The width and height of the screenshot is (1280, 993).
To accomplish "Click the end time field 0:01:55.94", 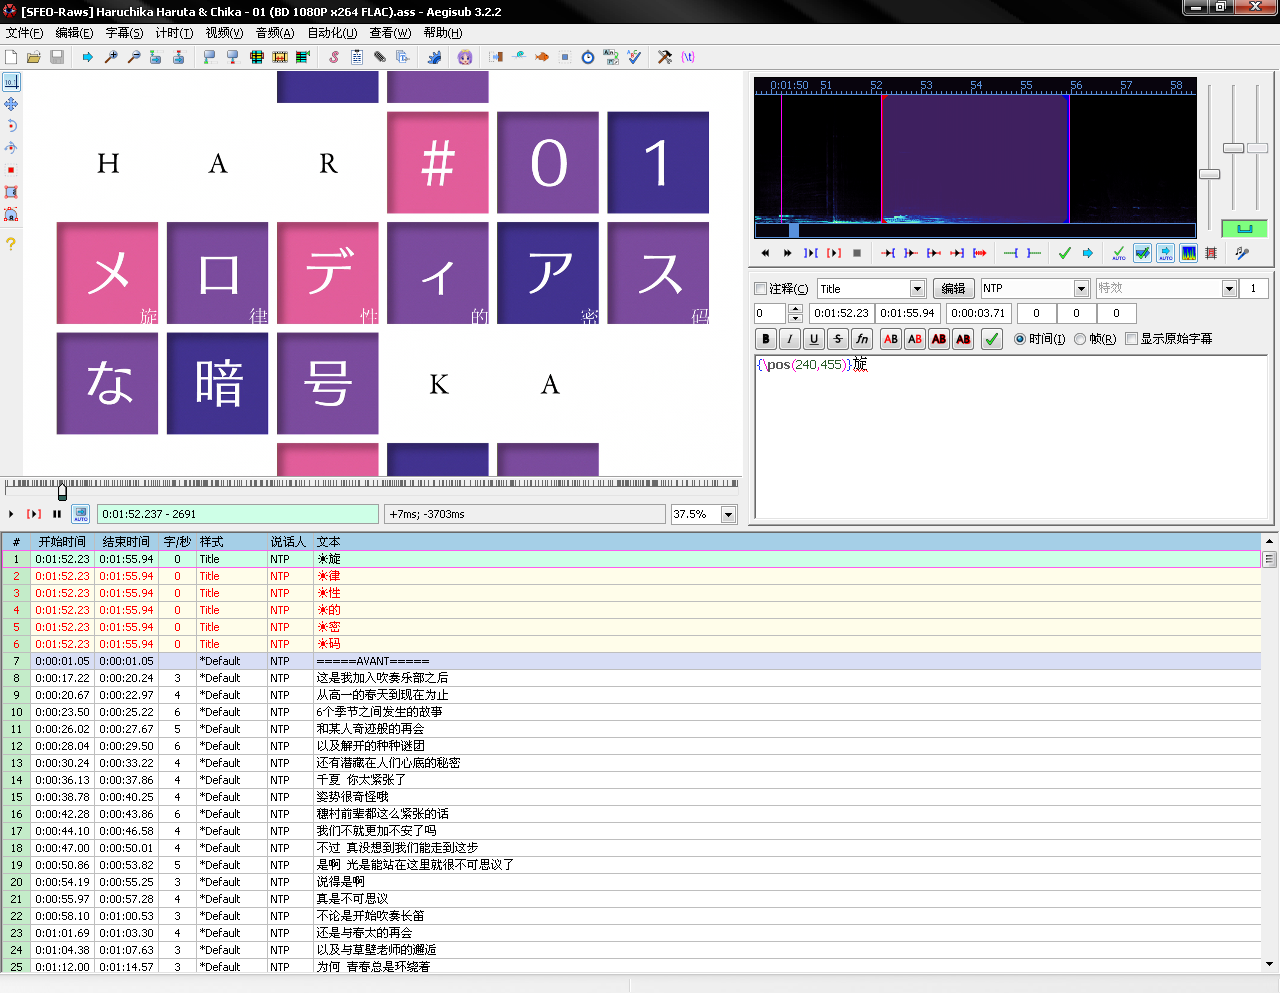I will click(x=907, y=313).
